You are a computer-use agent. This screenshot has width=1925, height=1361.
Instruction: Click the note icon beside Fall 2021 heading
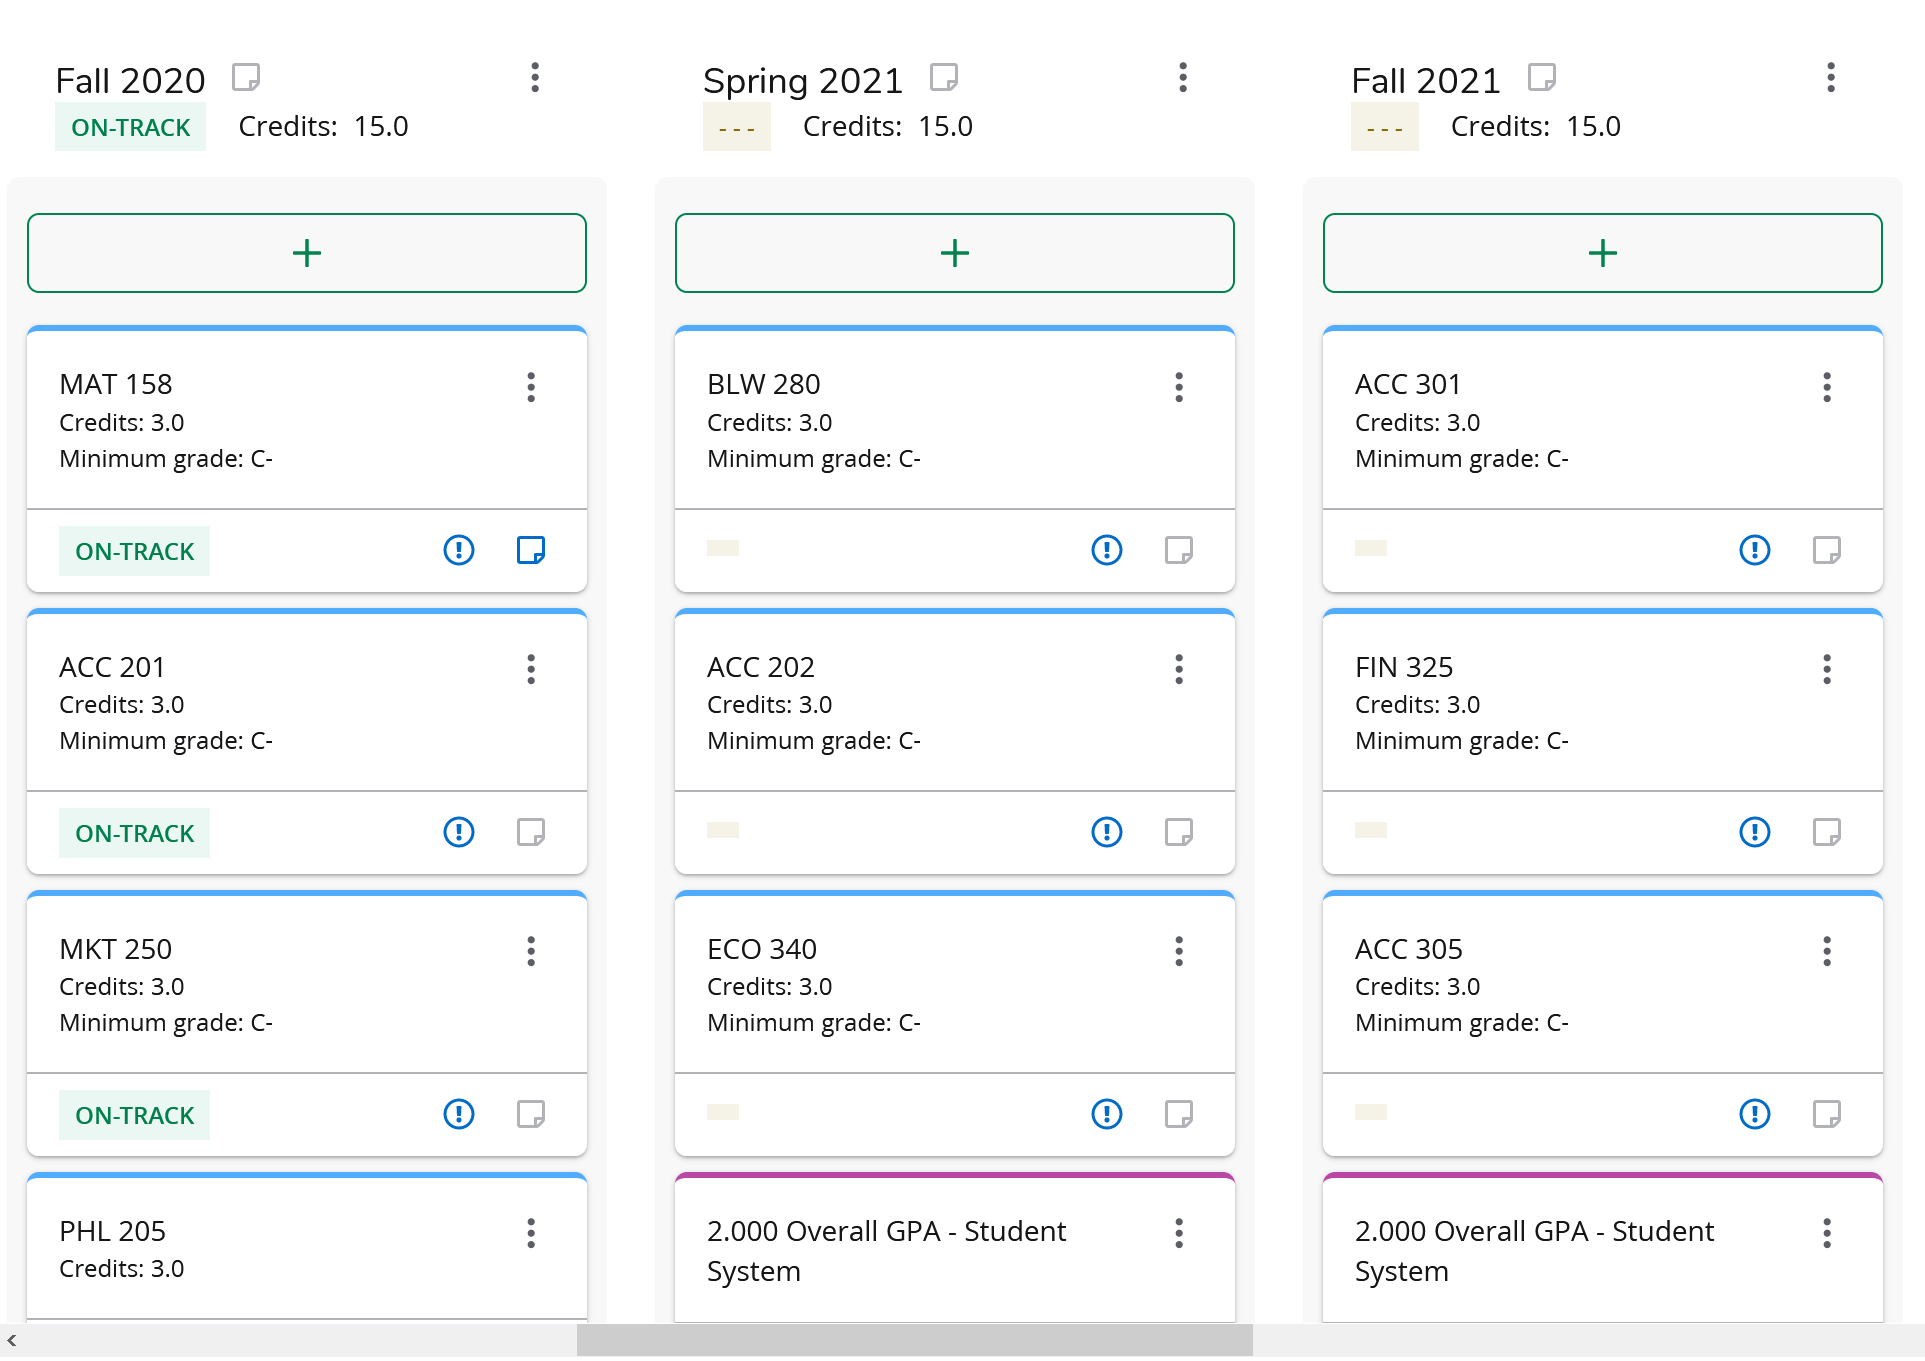1541,77
